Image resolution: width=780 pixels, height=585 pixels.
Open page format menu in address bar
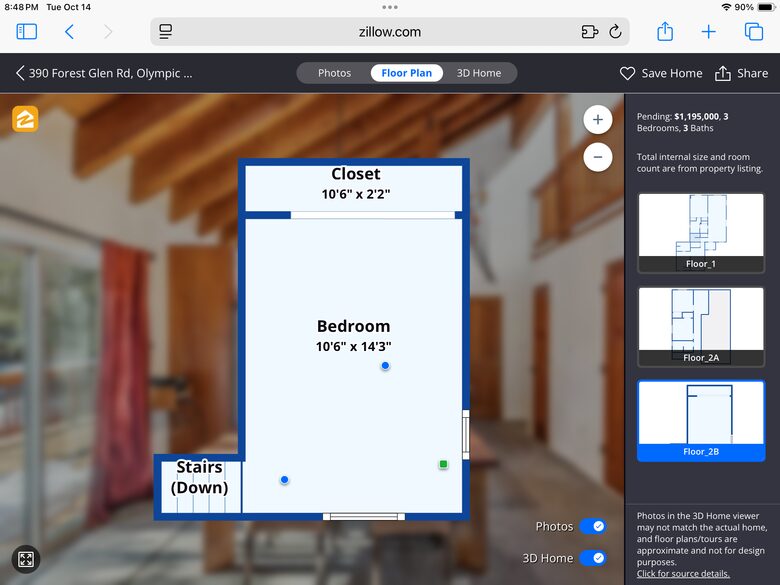[166, 32]
